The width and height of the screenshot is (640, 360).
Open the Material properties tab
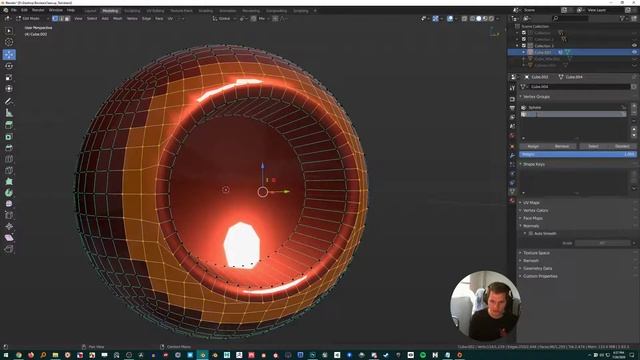pyautogui.click(x=512, y=200)
